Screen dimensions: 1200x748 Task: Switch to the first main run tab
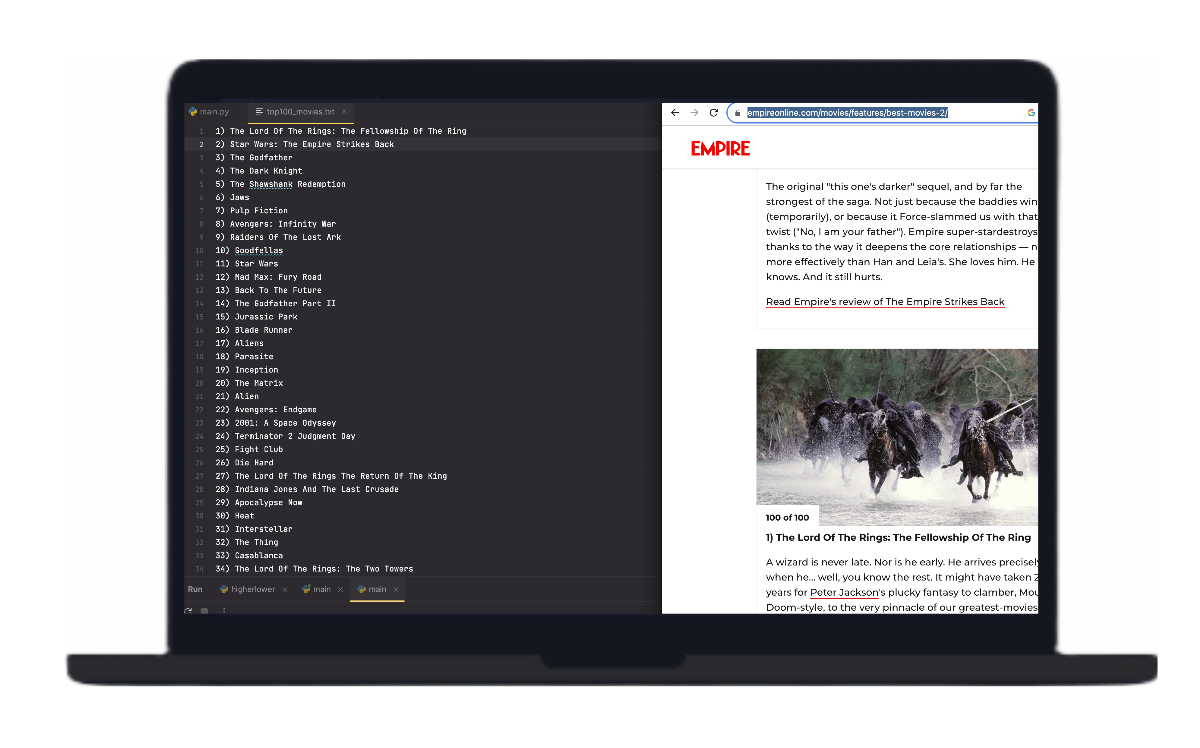click(x=316, y=590)
